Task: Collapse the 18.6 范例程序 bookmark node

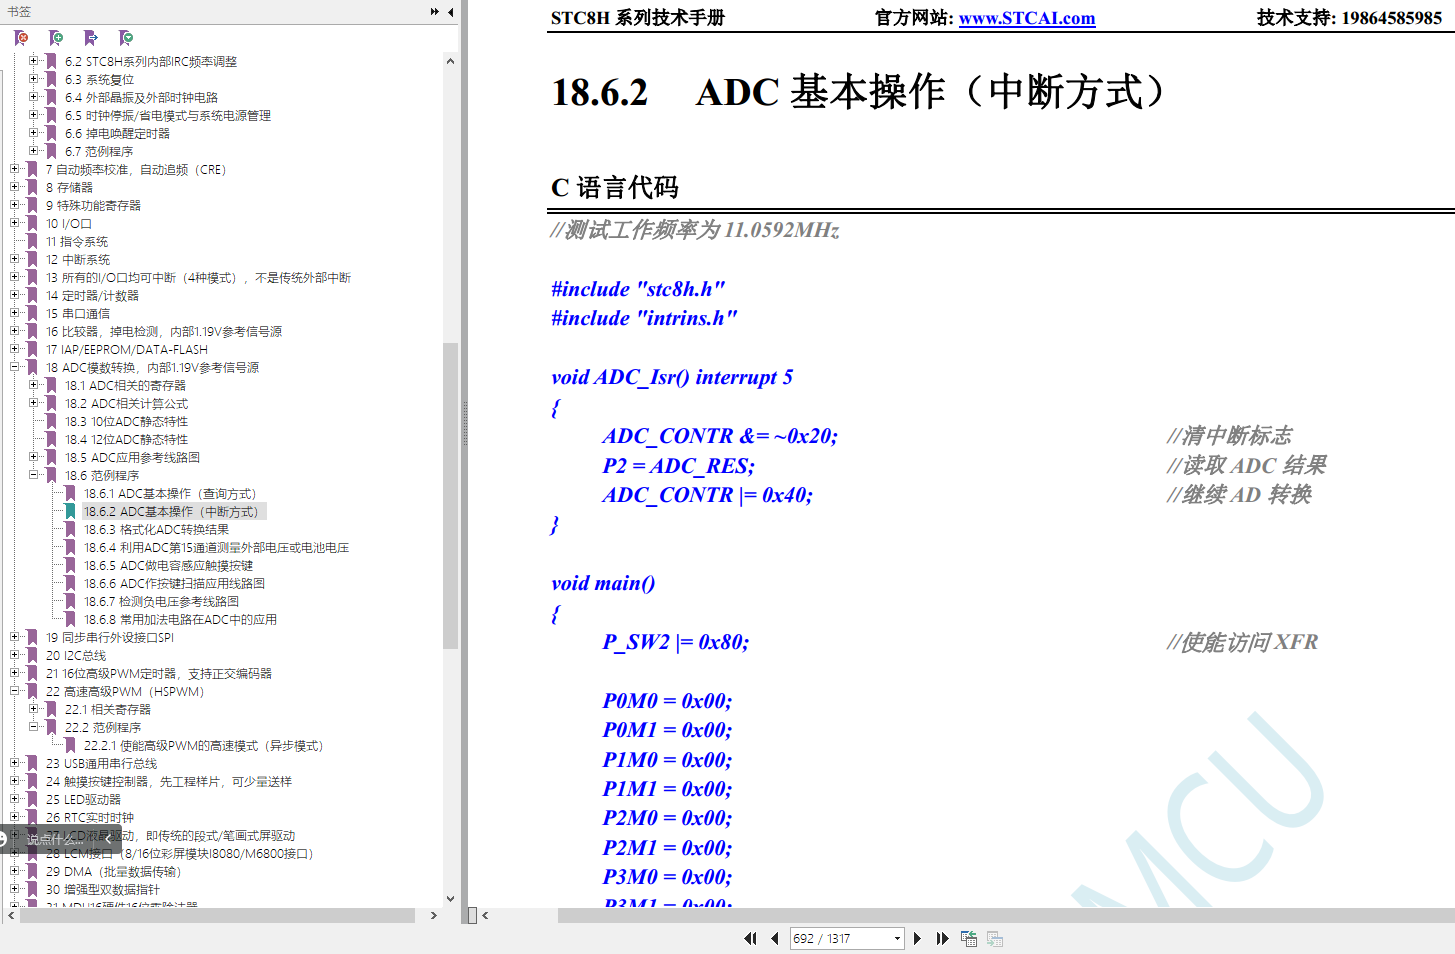Action: pyautogui.click(x=34, y=475)
